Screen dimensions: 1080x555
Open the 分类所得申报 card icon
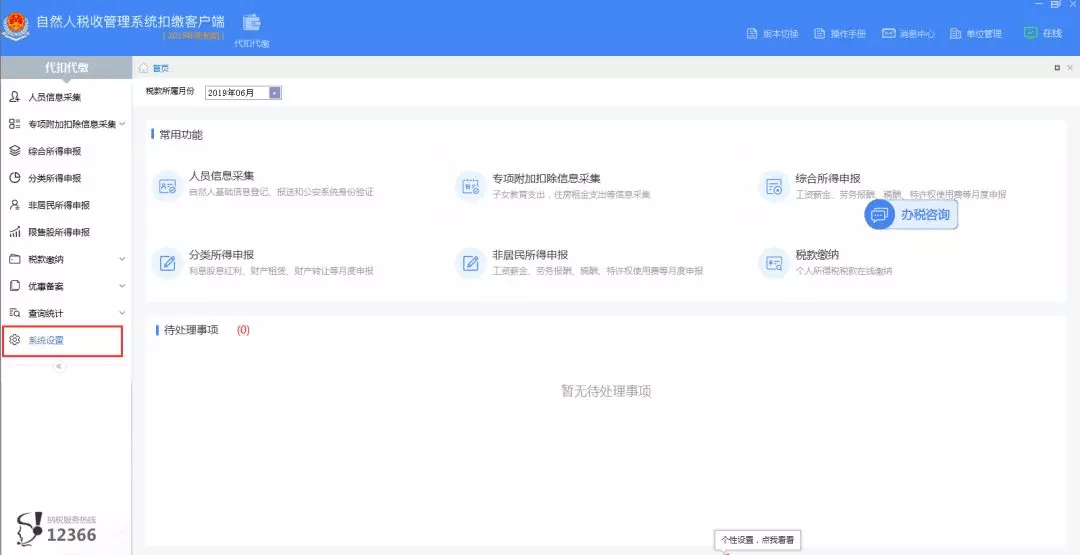click(166, 263)
